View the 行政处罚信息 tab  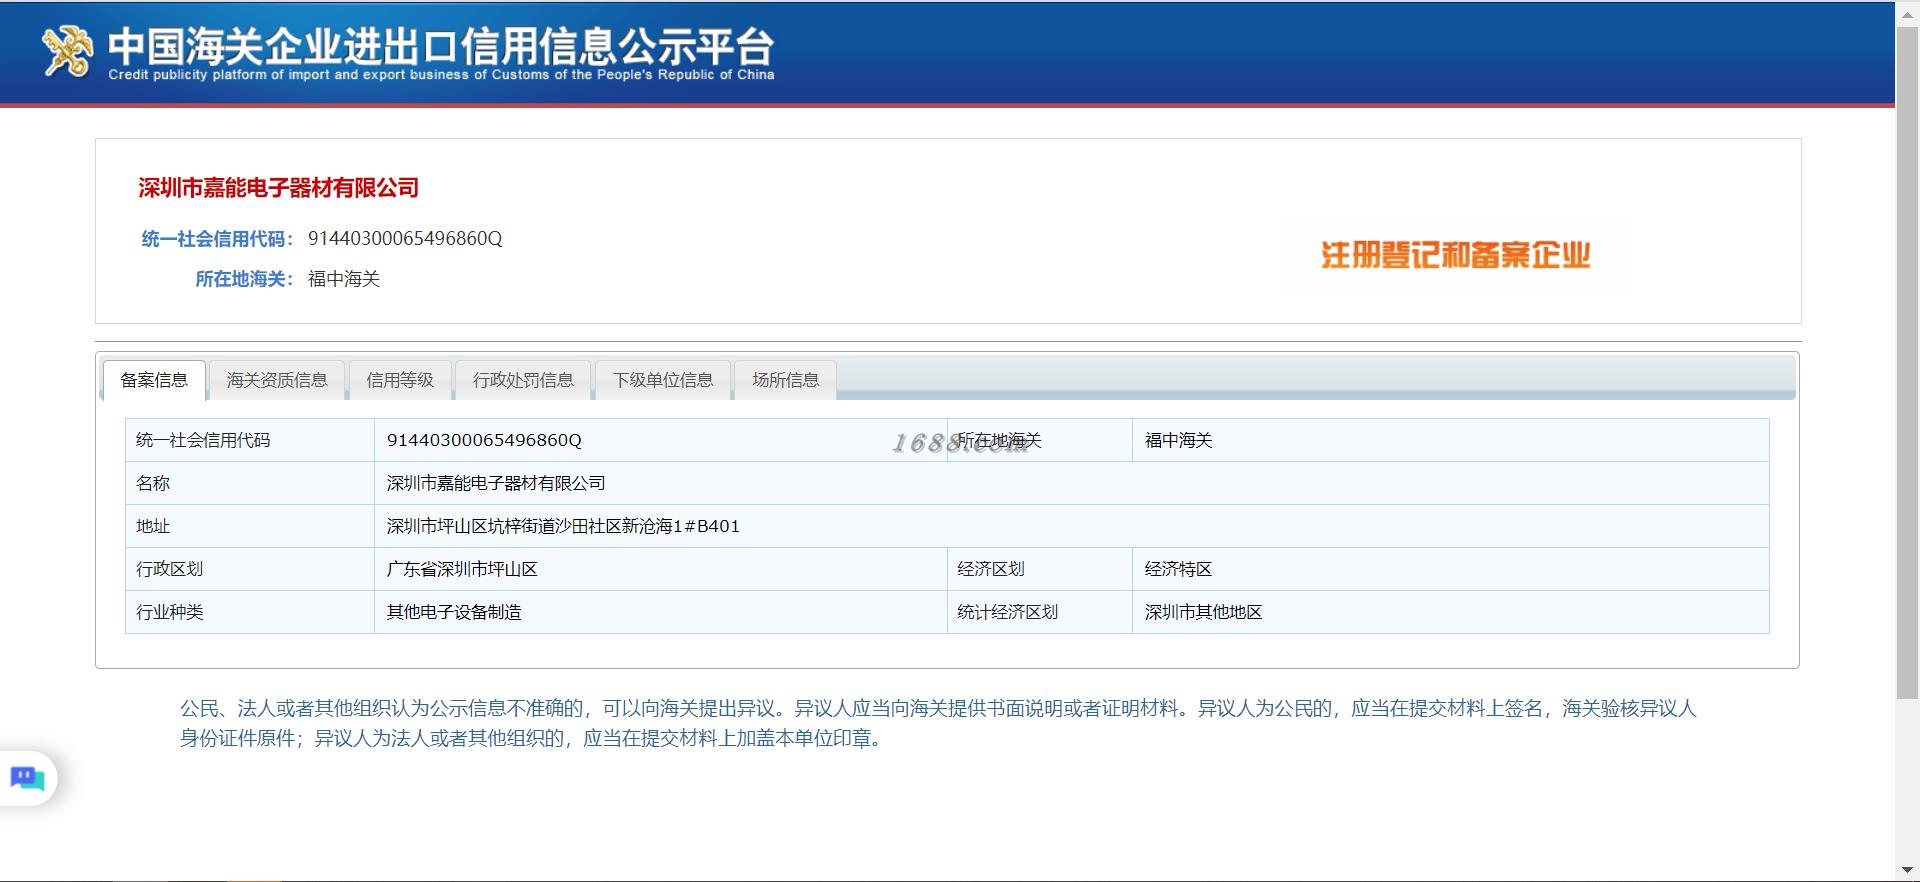[523, 380]
